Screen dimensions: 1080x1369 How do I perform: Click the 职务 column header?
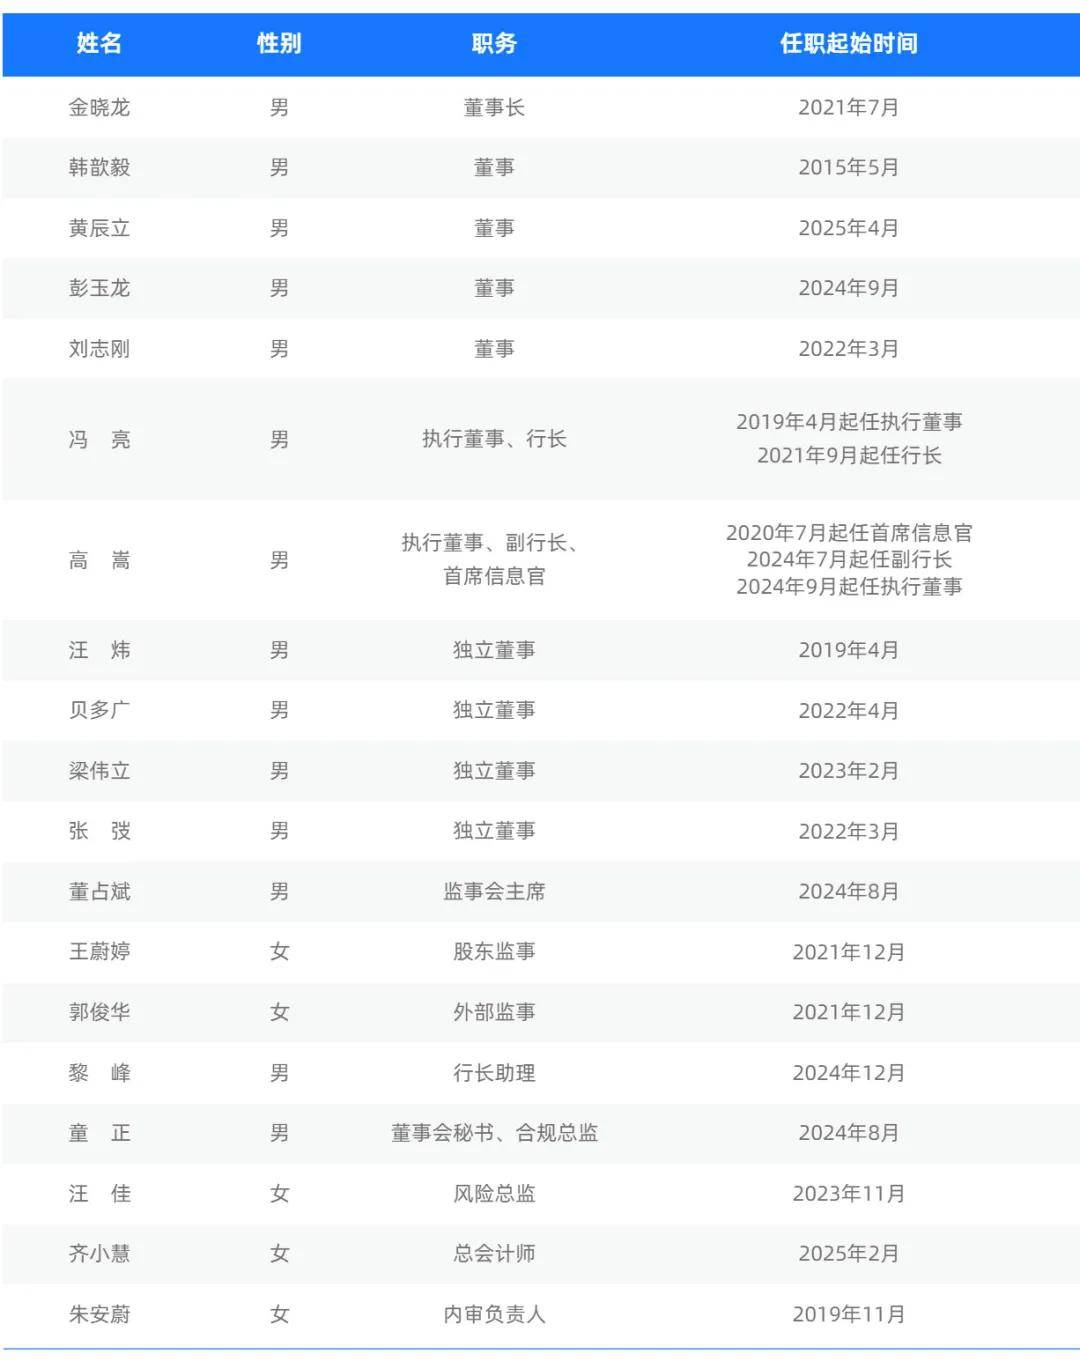(x=494, y=43)
